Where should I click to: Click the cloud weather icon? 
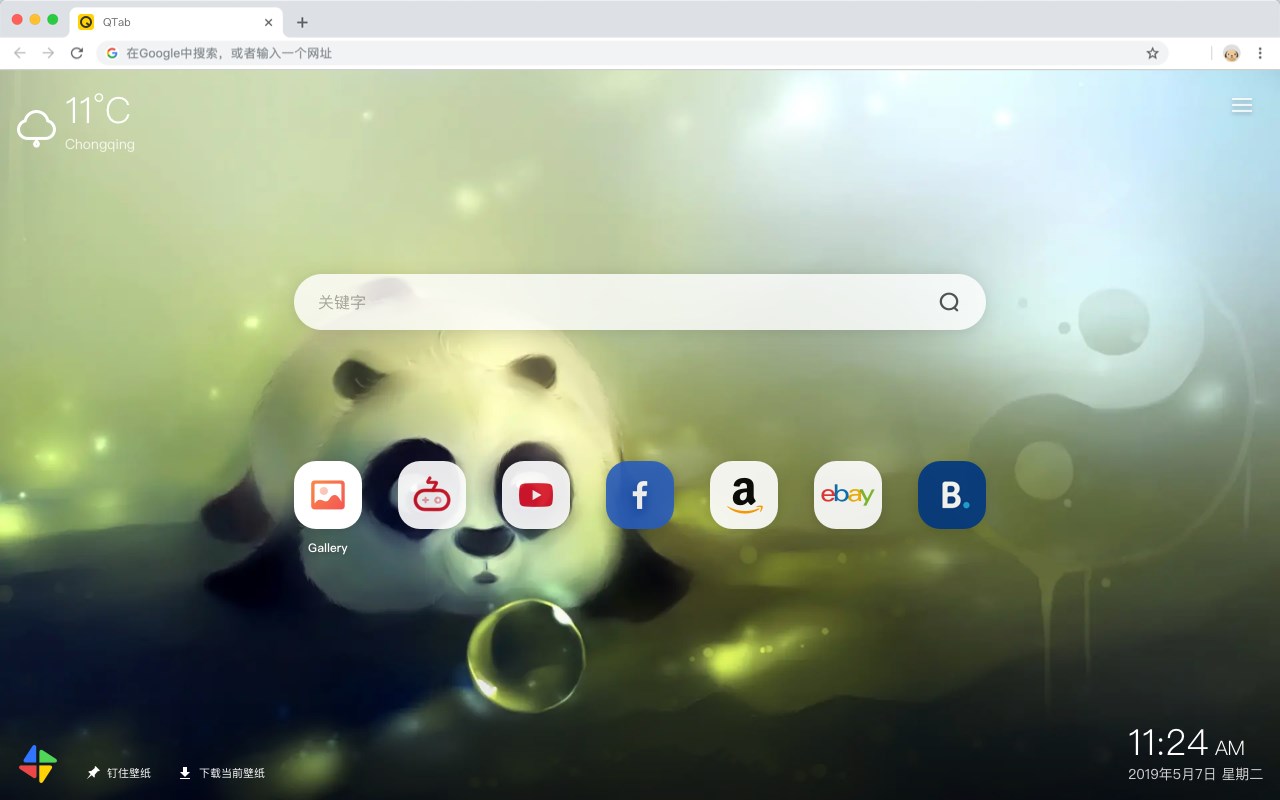37,129
